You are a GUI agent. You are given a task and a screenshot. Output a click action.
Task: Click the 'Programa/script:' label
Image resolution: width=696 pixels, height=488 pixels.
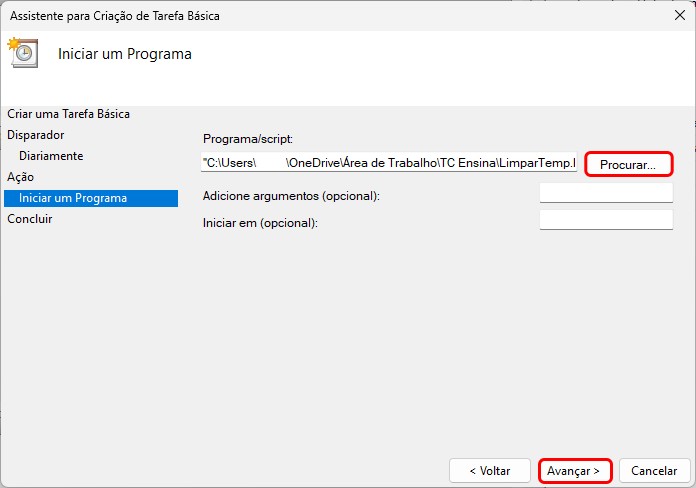click(x=246, y=139)
